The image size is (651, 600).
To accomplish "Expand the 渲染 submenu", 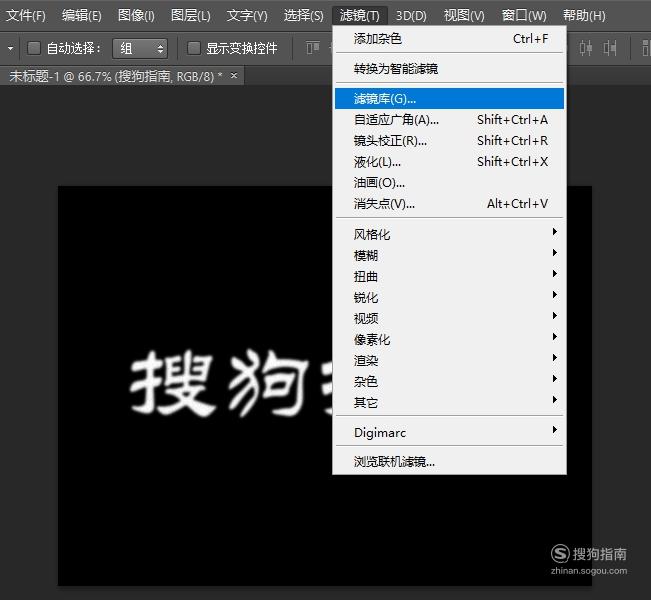I will [x=450, y=360].
